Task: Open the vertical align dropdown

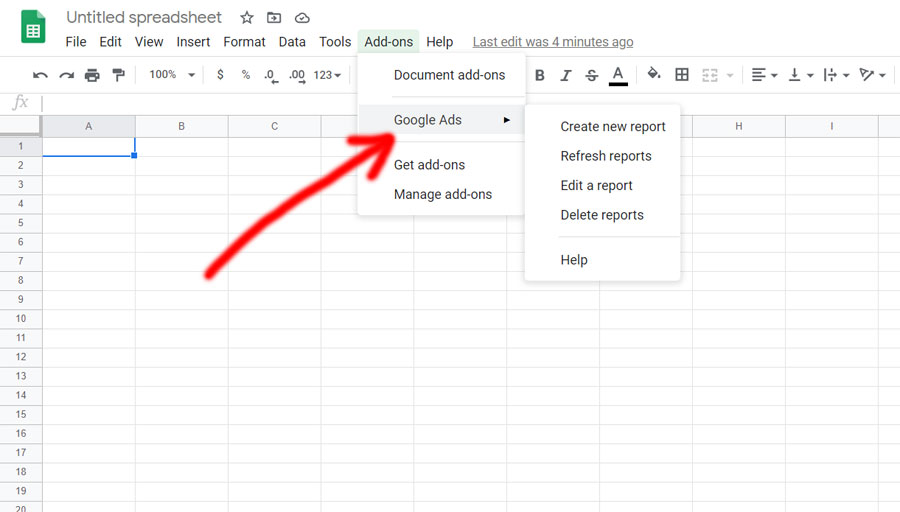Action: [801, 75]
